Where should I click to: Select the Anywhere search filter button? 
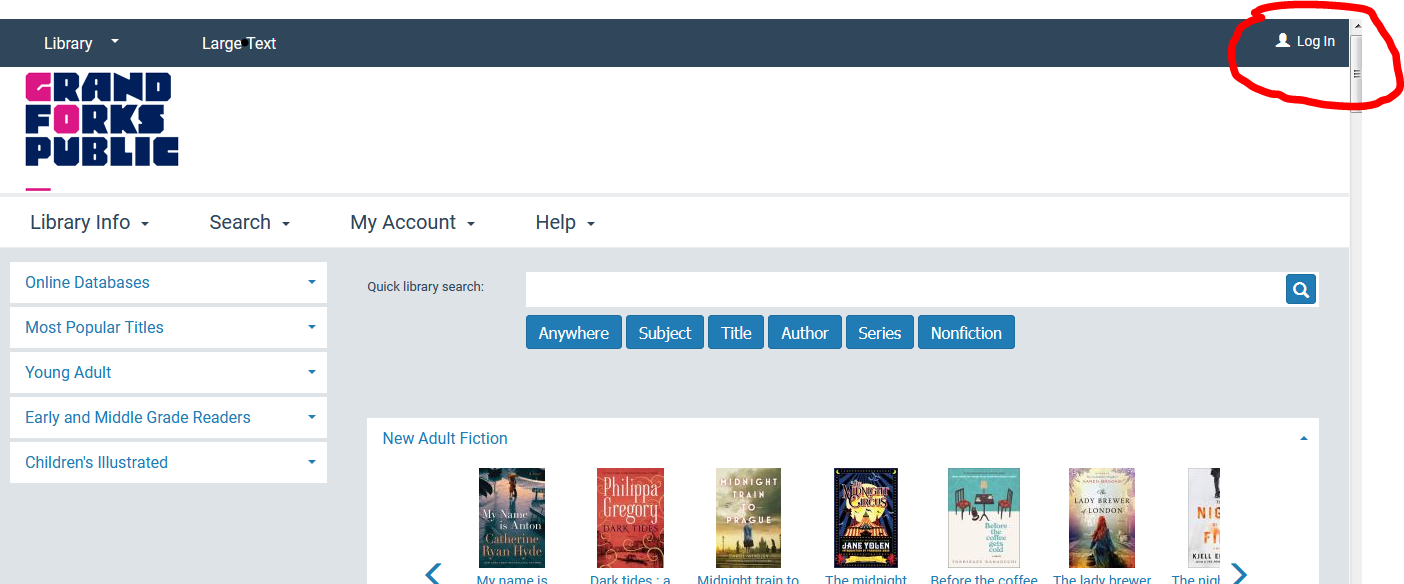(x=573, y=333)
